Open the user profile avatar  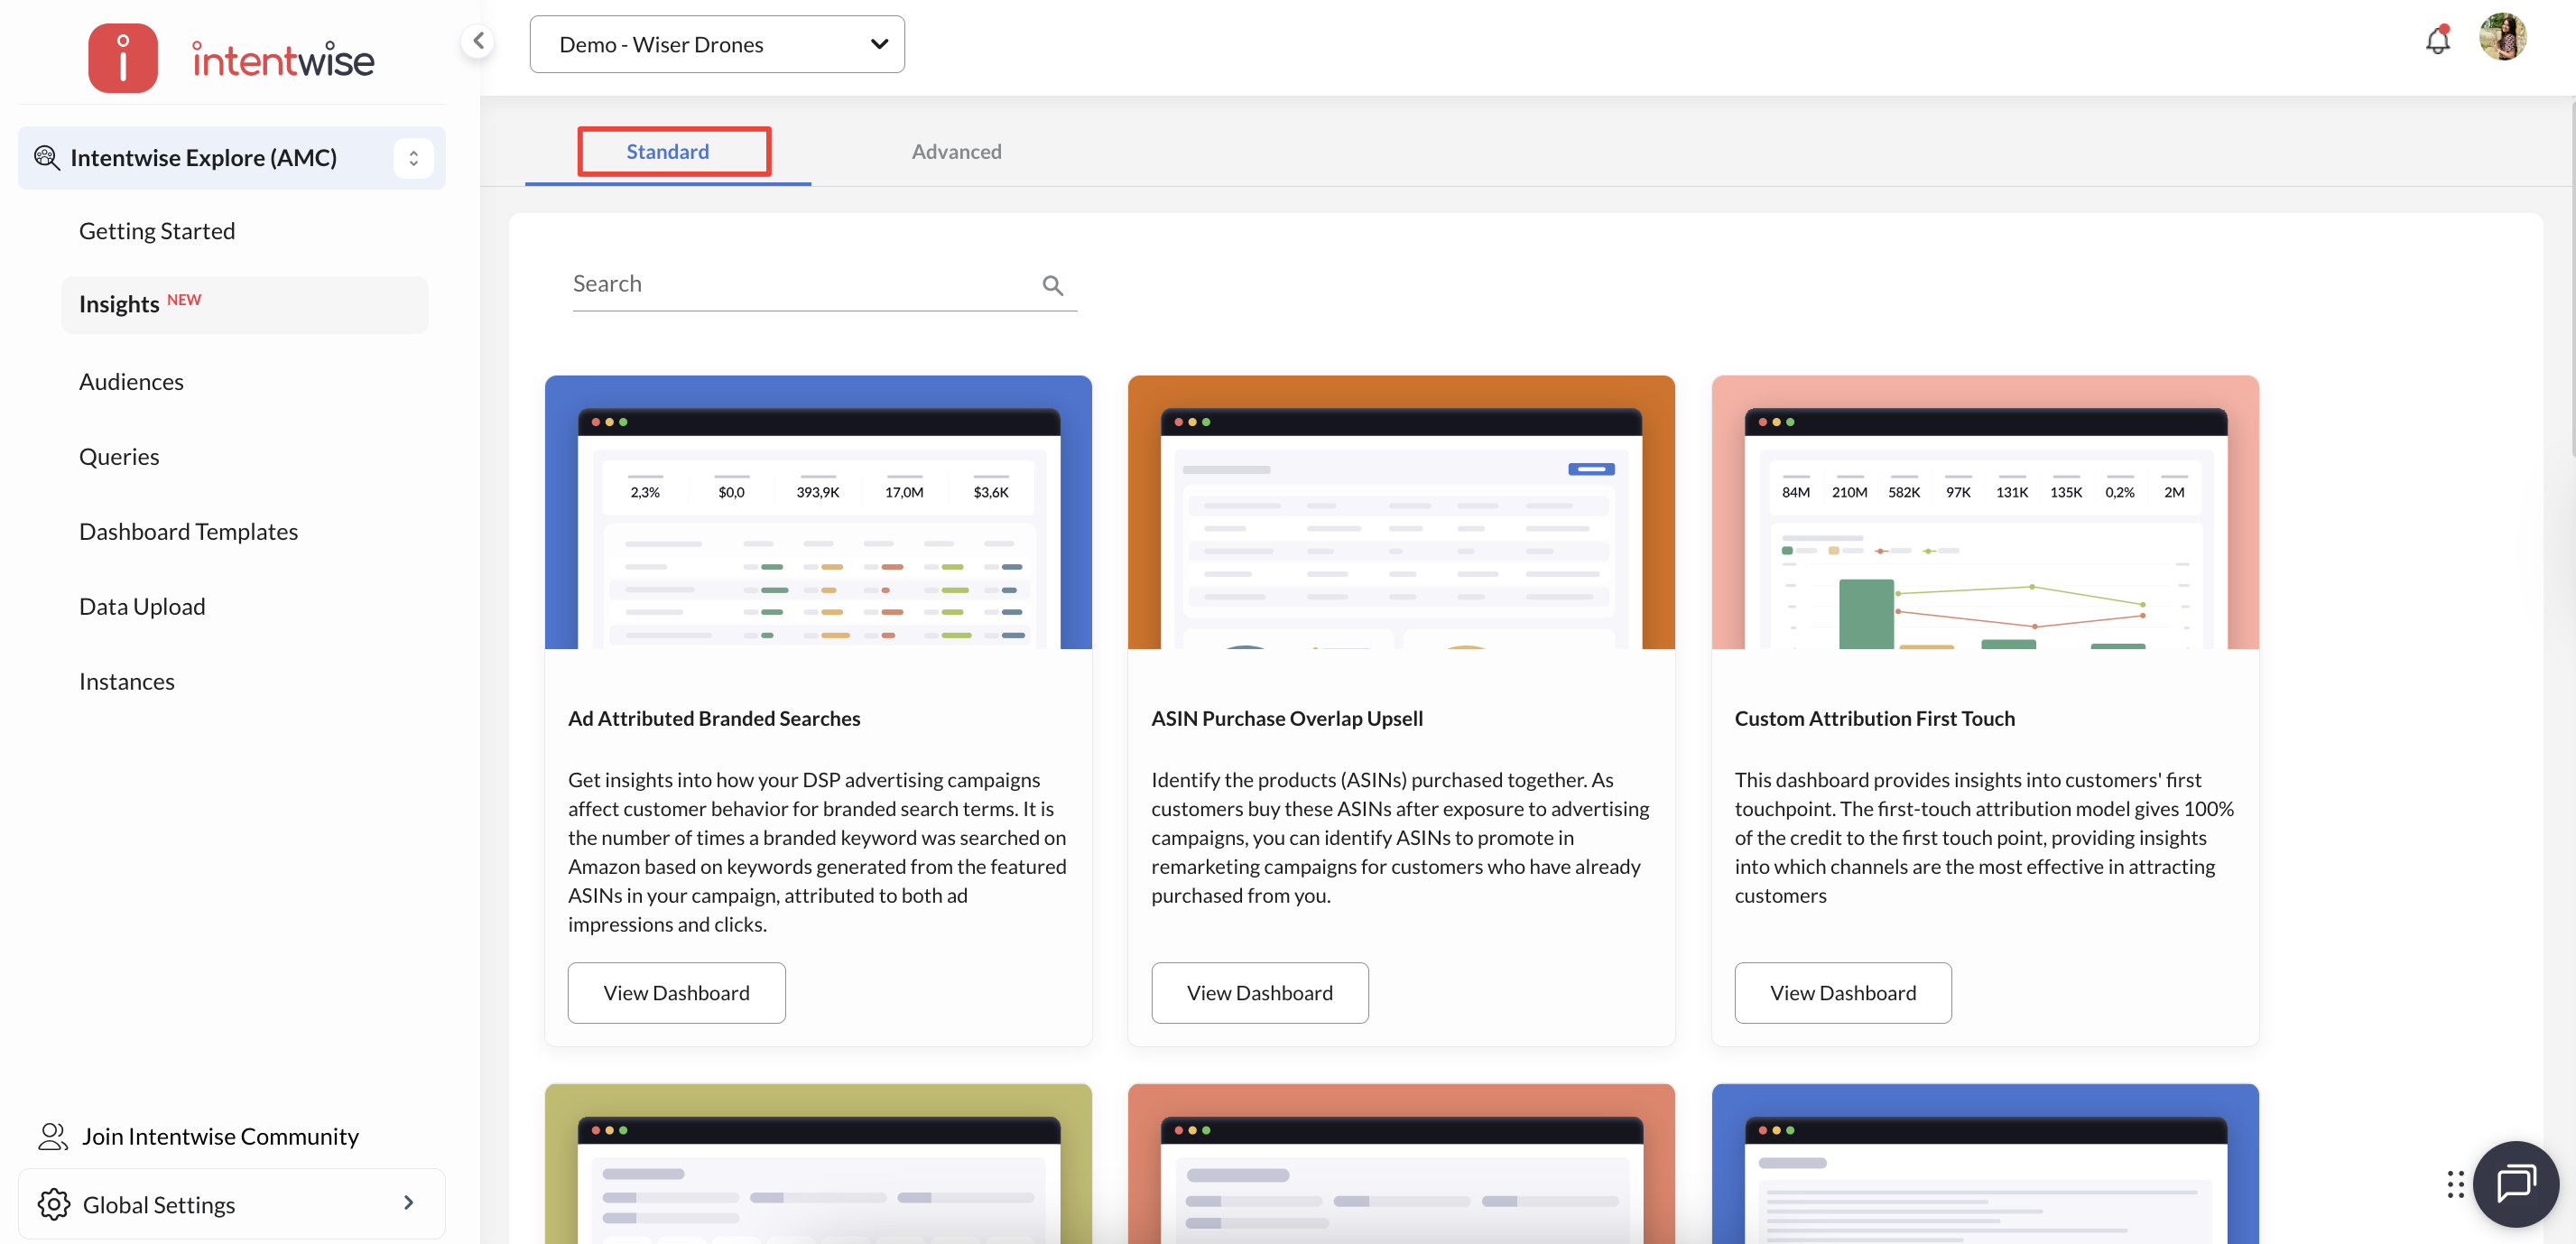pos(2502,38)
